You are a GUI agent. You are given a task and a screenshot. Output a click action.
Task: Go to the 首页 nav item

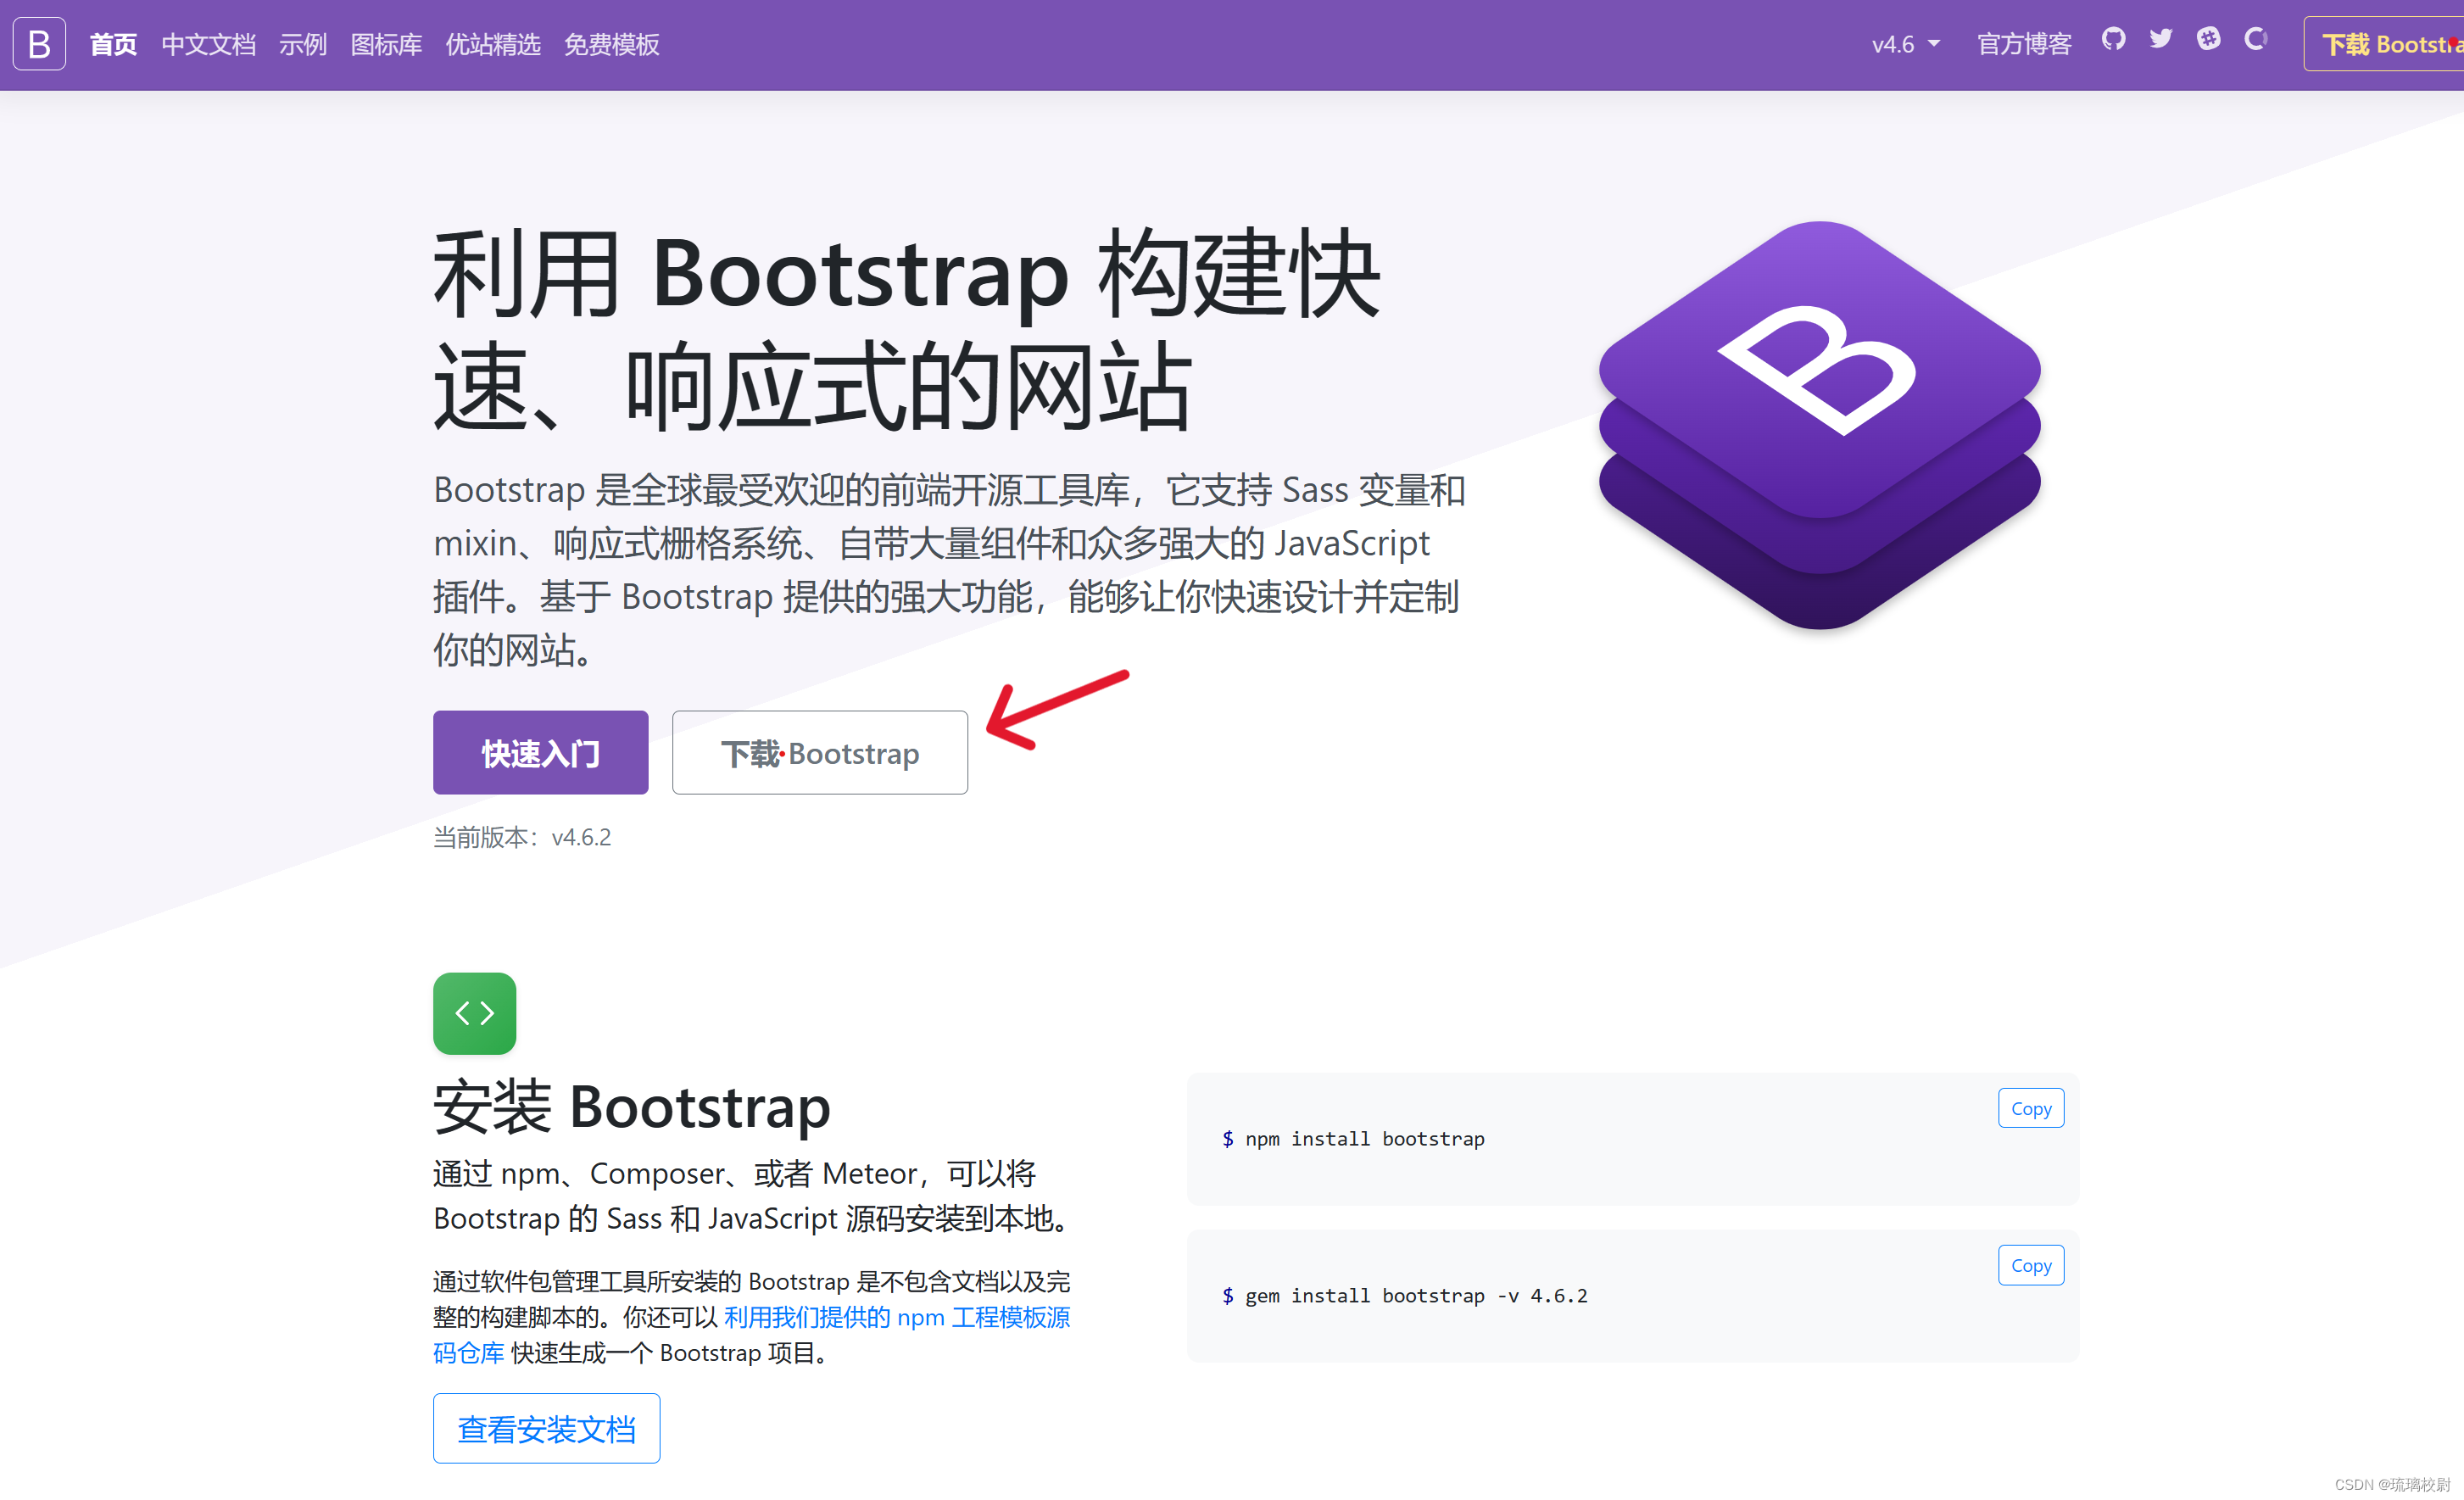coord(113,45)
